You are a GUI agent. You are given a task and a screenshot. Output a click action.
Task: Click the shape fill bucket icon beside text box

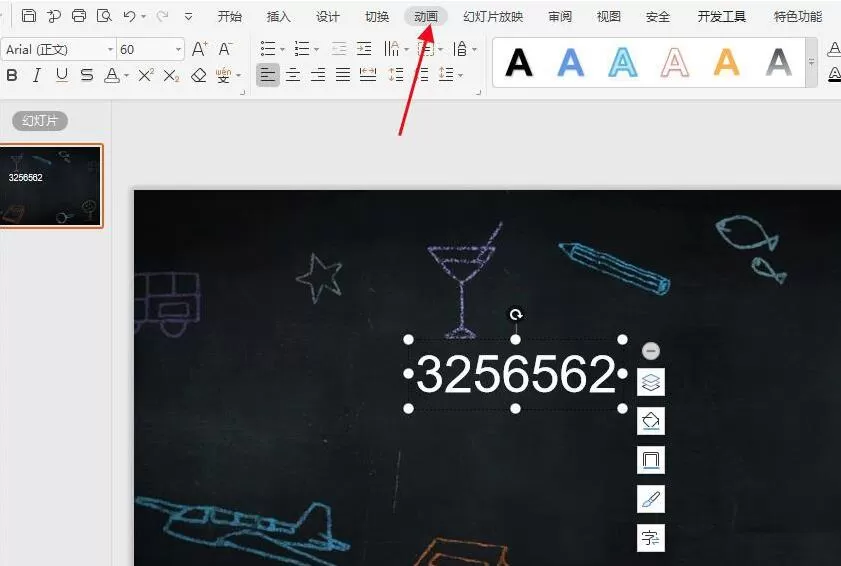pos(651,421)
